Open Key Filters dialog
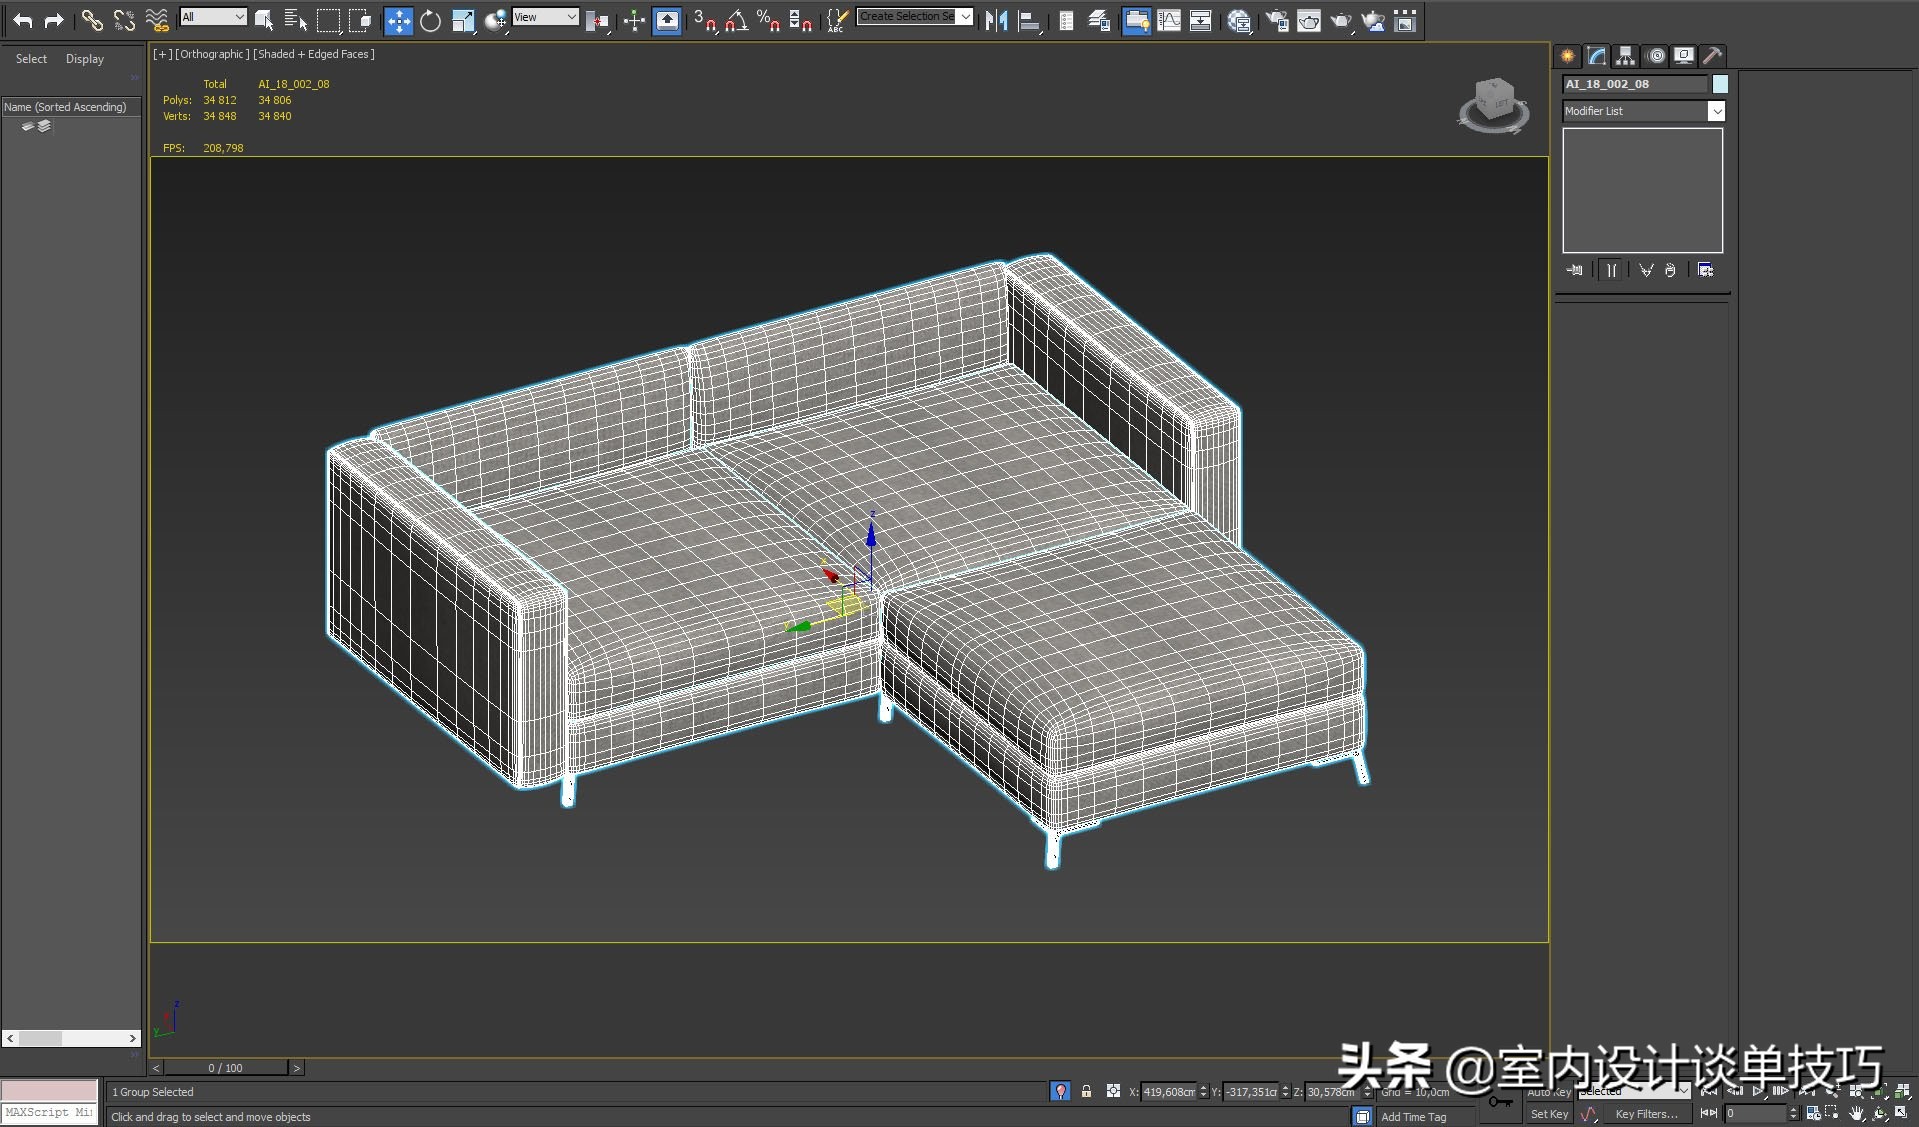Screen dimensions: 1919x1127 tap(1646, 1114)
